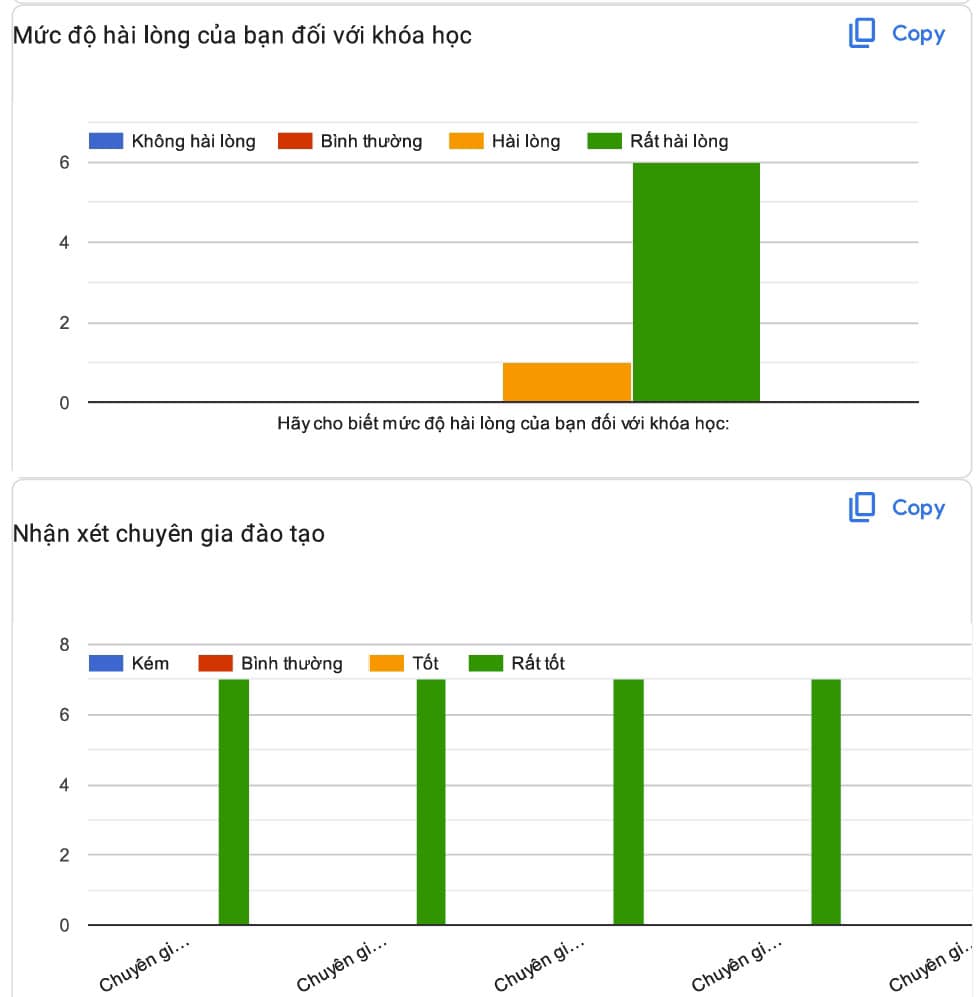
Task: Select the 'Rất hài lòng' legend label
Action: click(x=678, y=141)
